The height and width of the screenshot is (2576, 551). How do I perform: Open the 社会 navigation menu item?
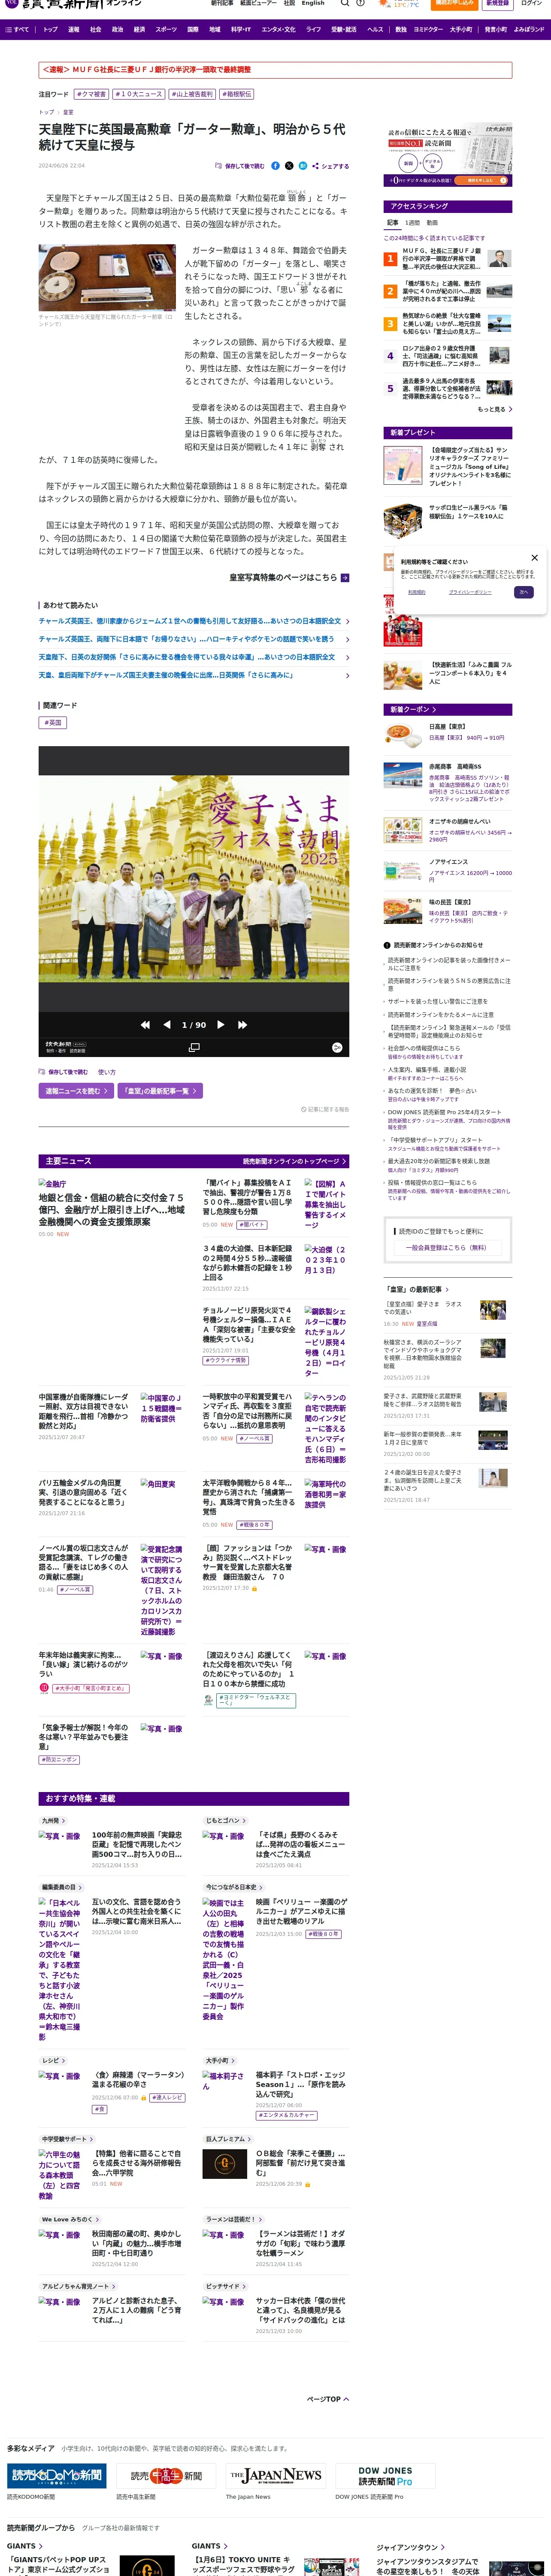point(96,30)
